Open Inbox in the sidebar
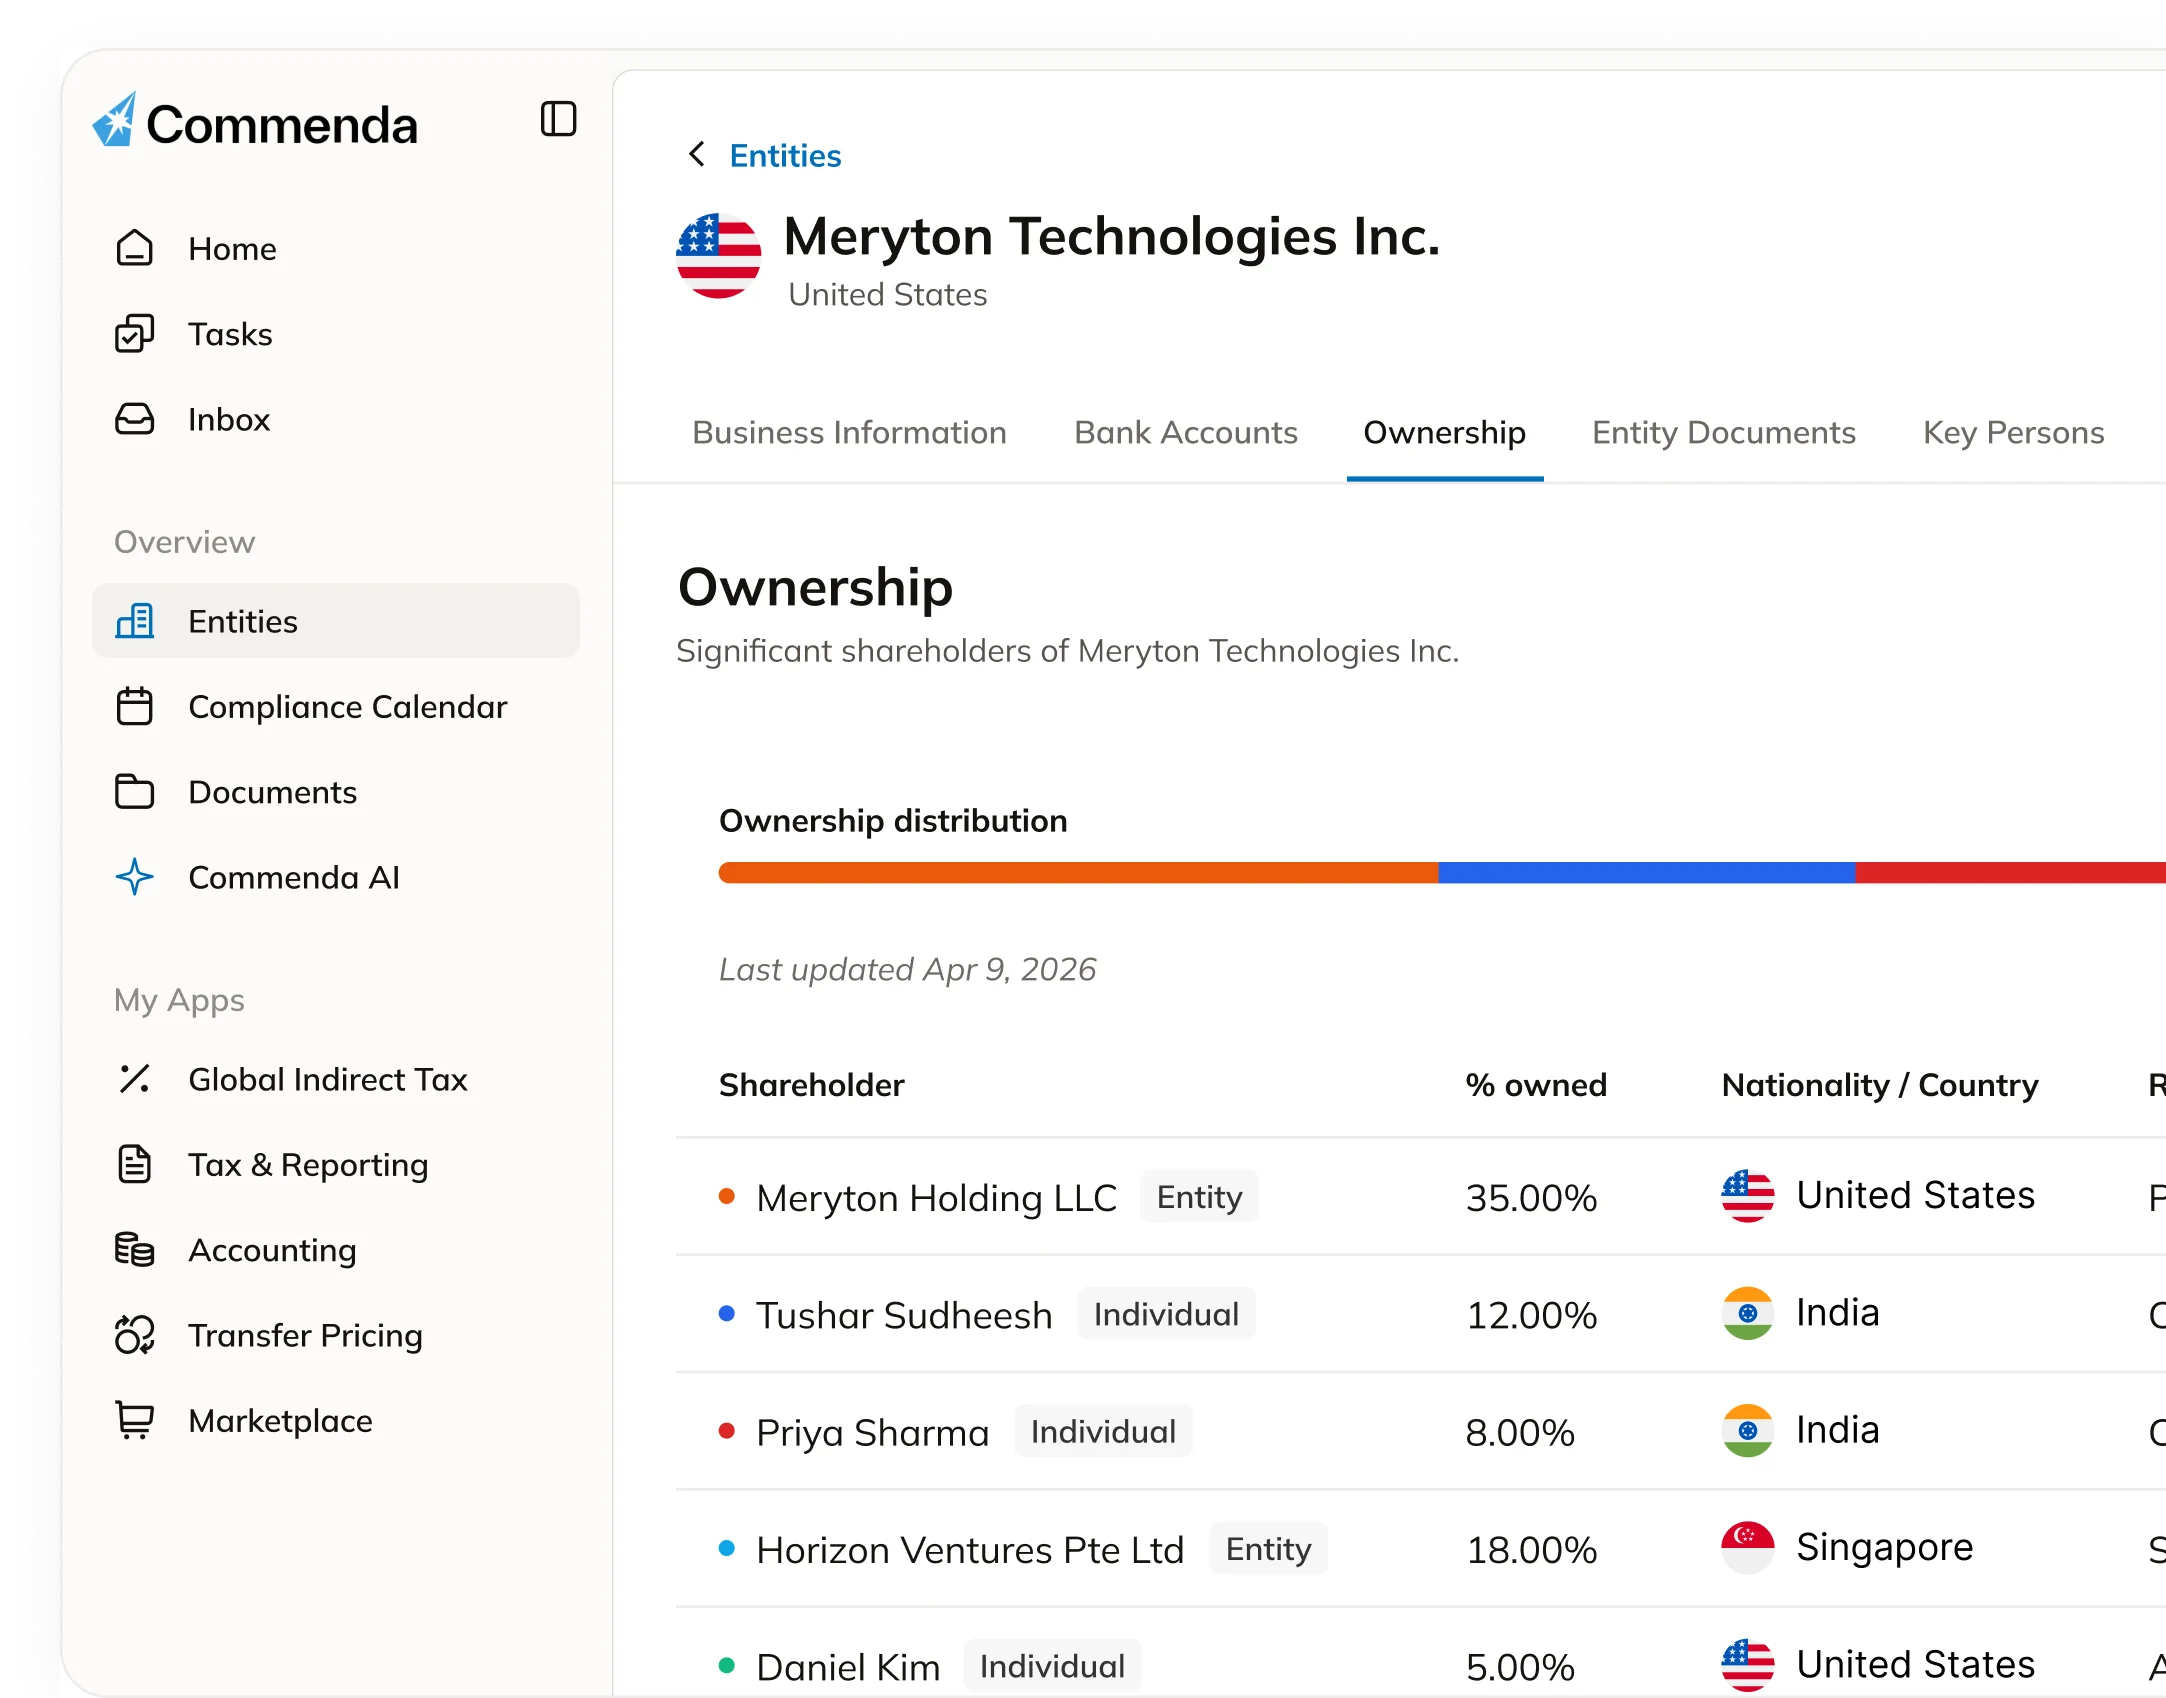This screenshot has height=1698, width=2166. tap(335, 419)
